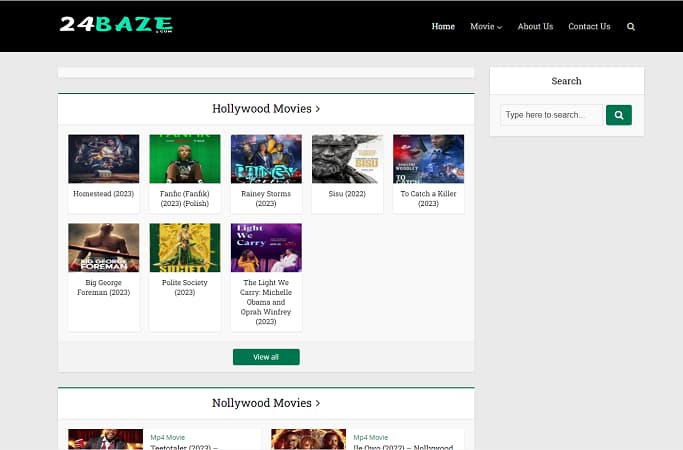Open Polite Society poster thumbnail
This screenshot has width=683, height=450.
pos(185,248)
